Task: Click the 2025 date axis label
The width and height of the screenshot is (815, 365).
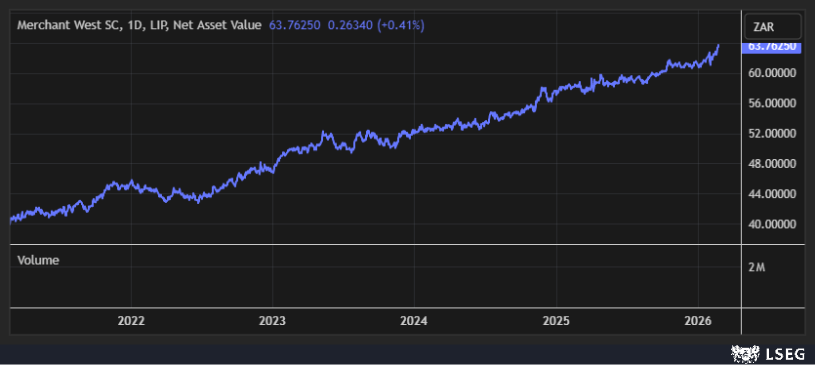Action: pyautogui.click(x=556, y=321)
